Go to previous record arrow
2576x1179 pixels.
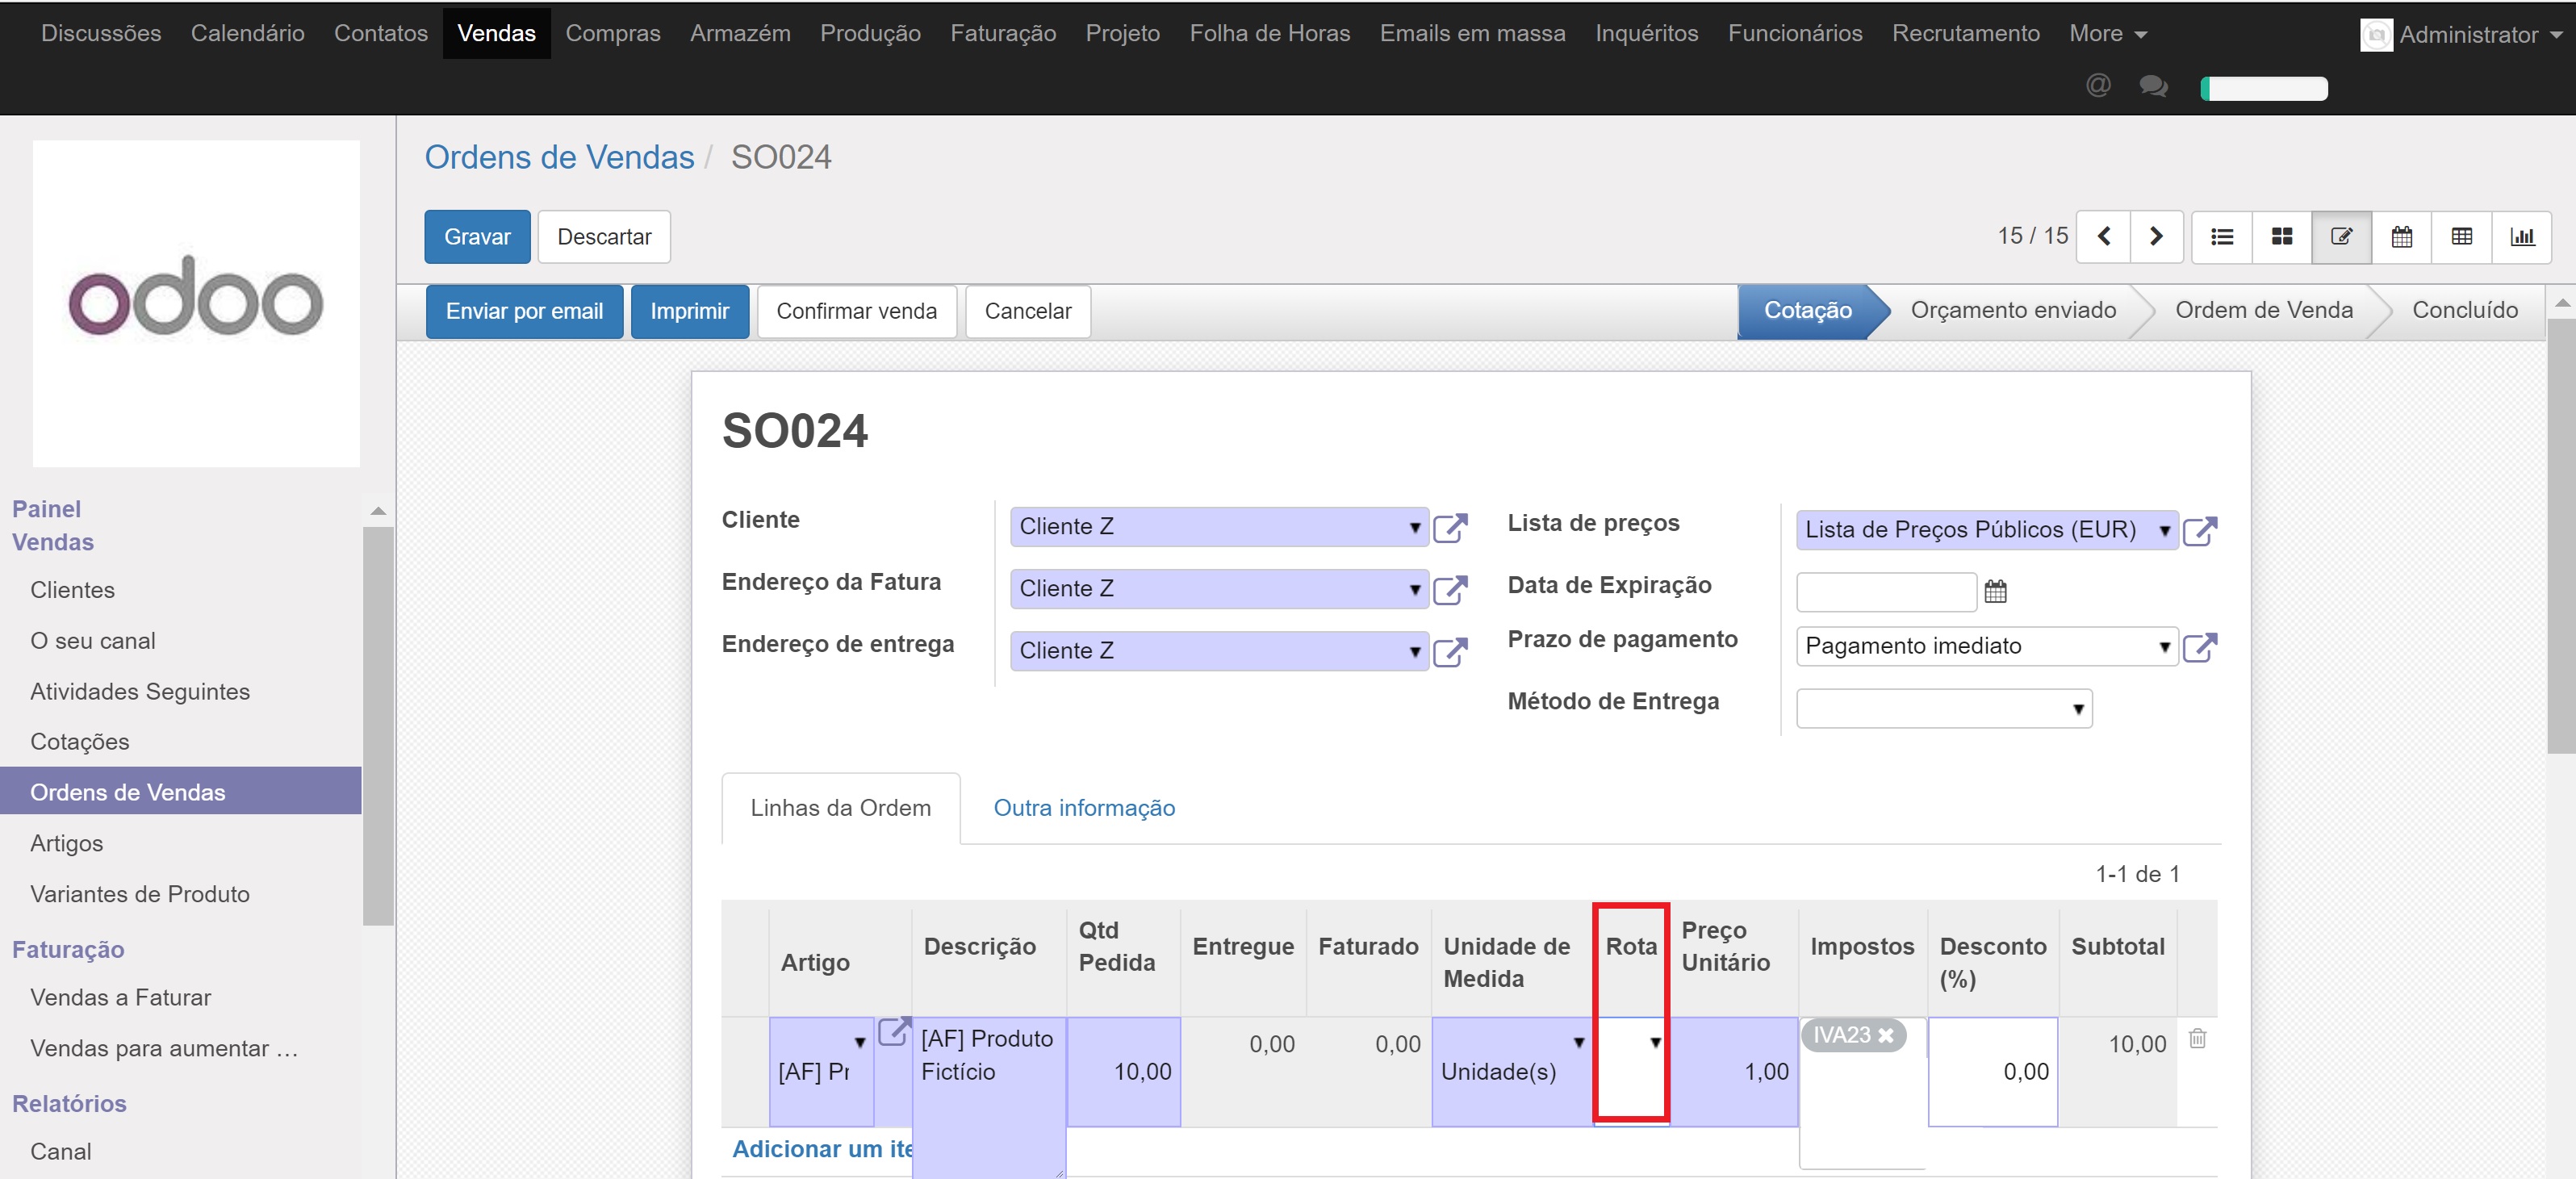tap(2104, 237)
